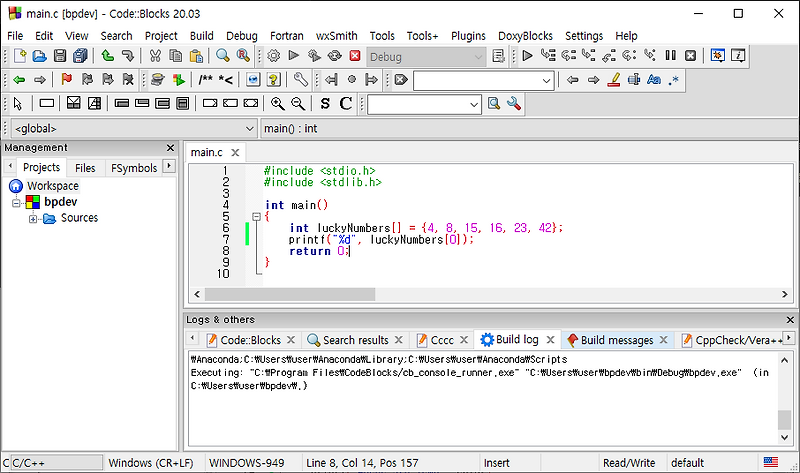Paste from clipboard using paste icon
This screenshot has width=800, height=473.
point(196,56)
